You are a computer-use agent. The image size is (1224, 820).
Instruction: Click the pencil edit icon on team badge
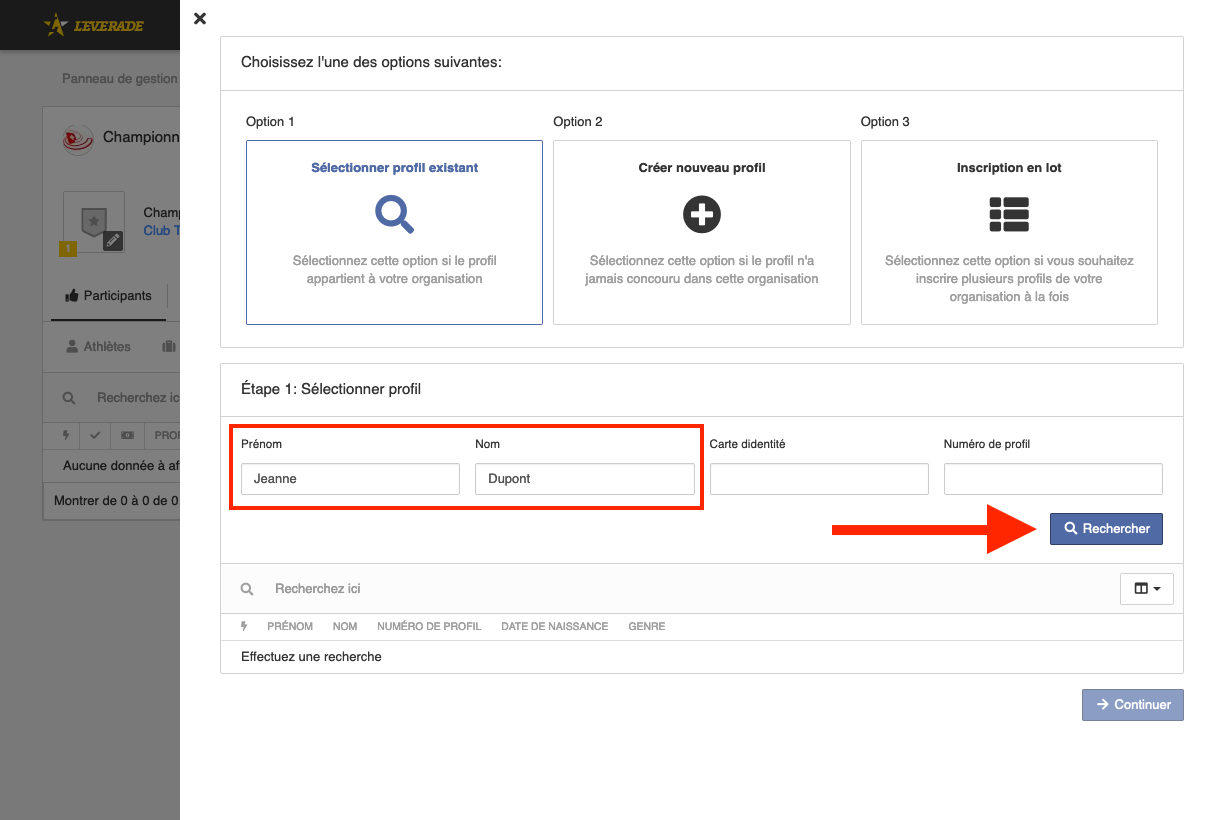tap(113, 240)
